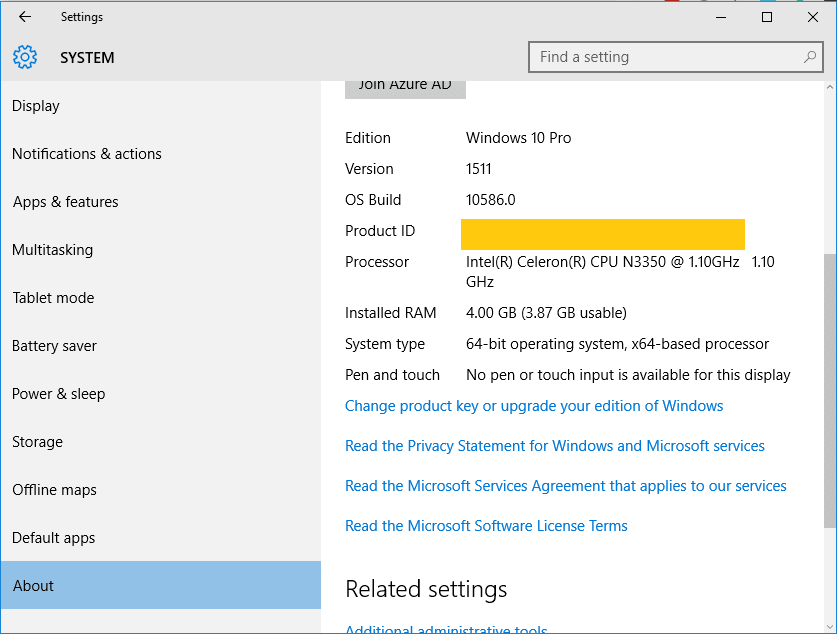The width and height of the screenshot is (837, 634).
Task: Open Notifications & actions
Action: 161,154
